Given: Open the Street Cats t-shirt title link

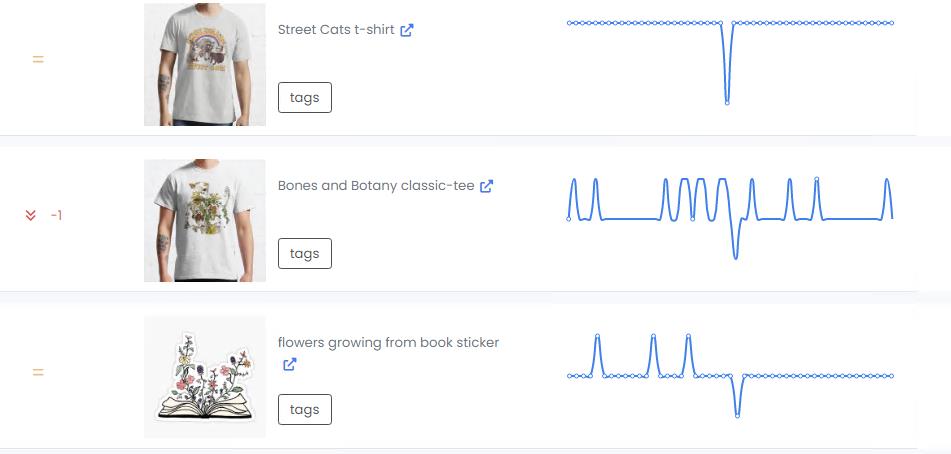Looking at the screenshot, I should tap(335, 30).
